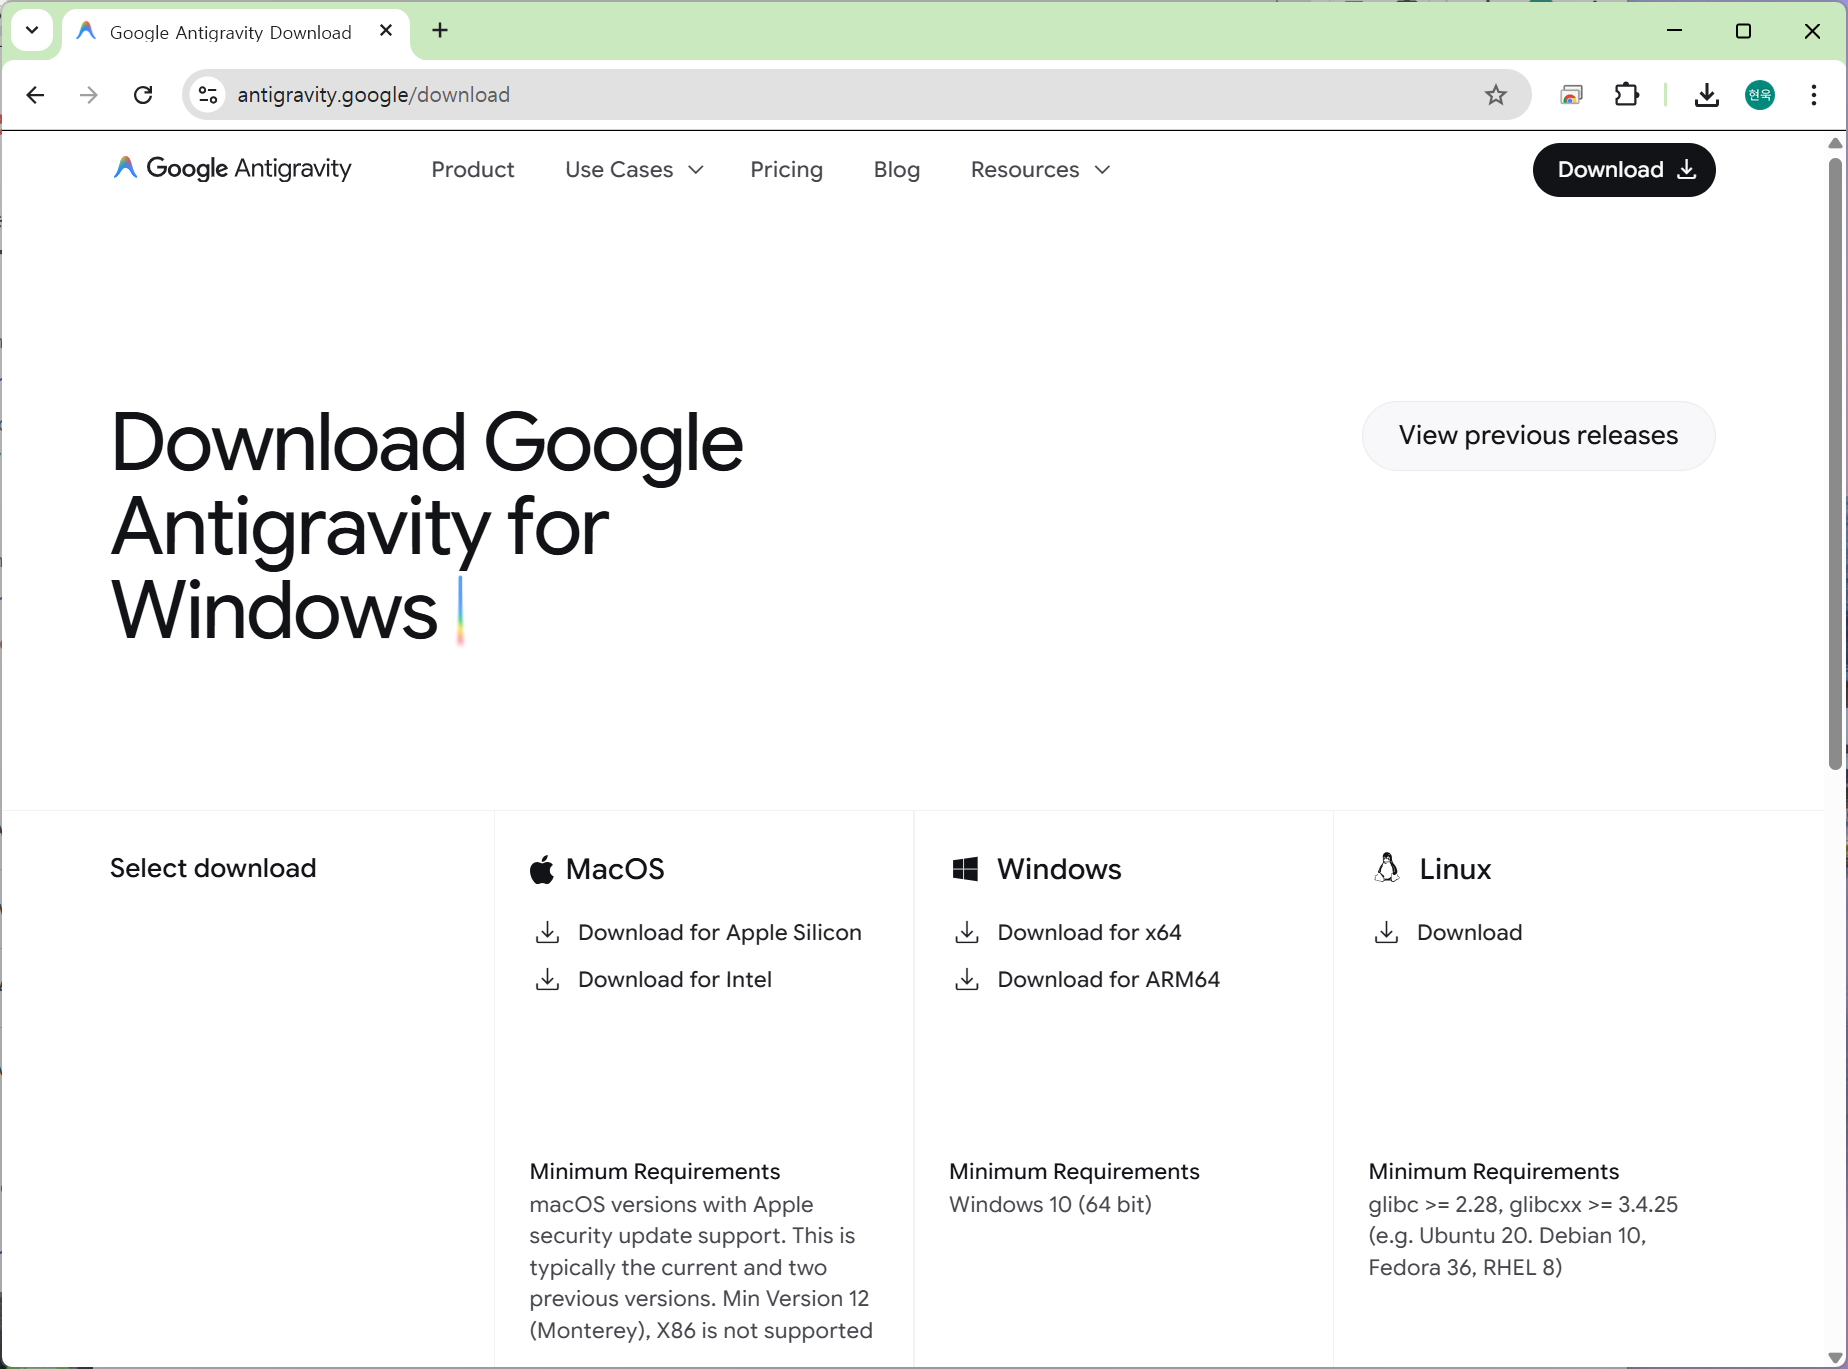
Task: Click the download icon beside Intel
Action: [547, 979]
